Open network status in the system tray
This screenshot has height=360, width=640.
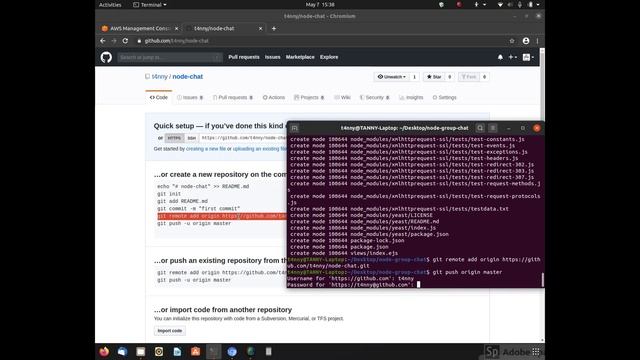[x=500, y=5]
